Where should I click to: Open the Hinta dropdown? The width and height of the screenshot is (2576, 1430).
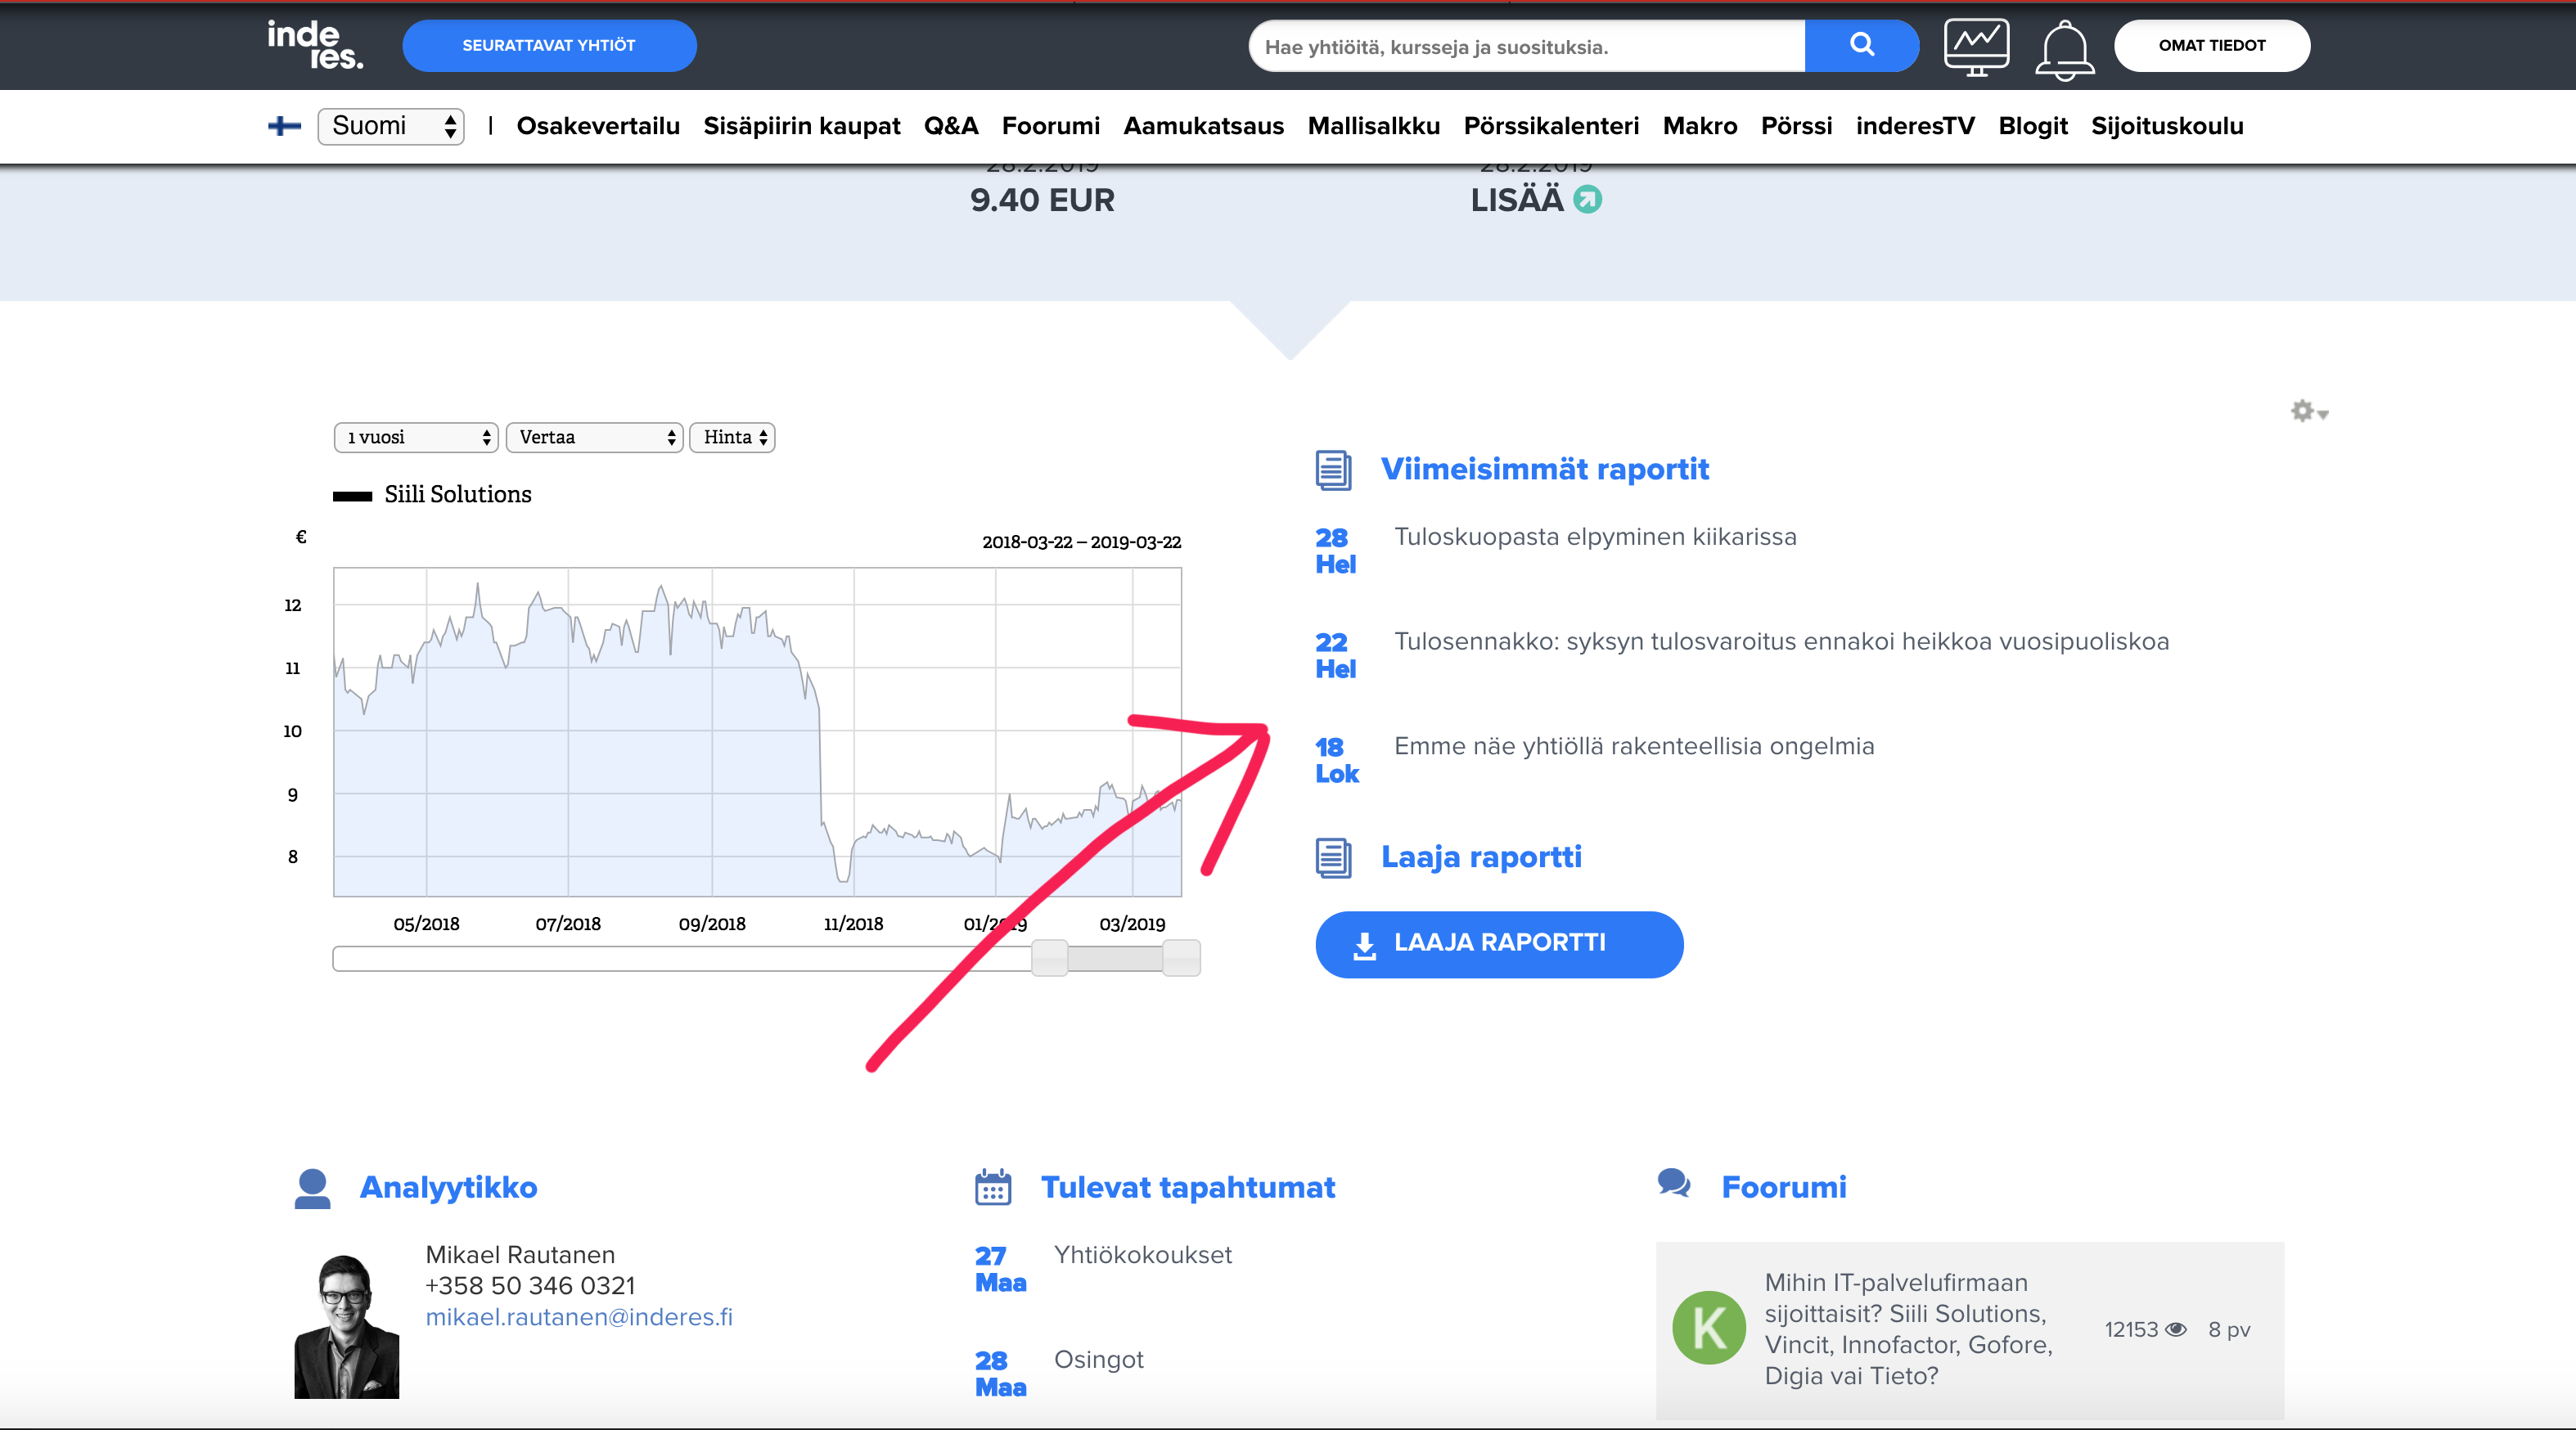click(732, 437)
